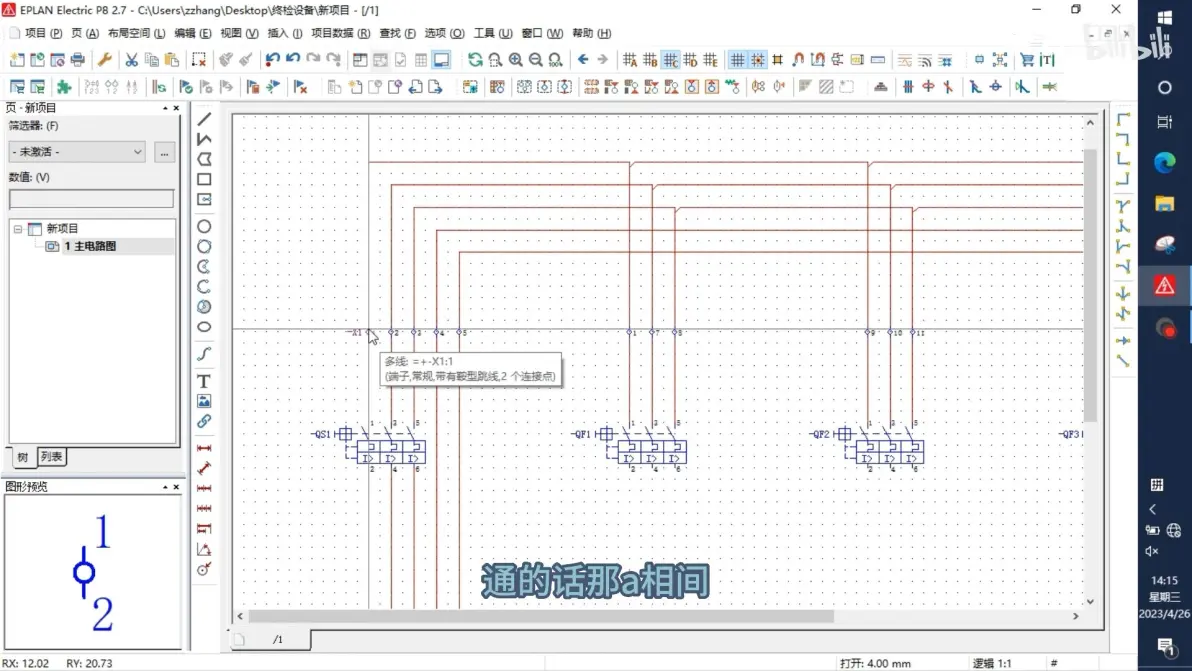Select the Spline curve tool
The width and height of the screenshot is (1192, 671).
coord(204,354)
